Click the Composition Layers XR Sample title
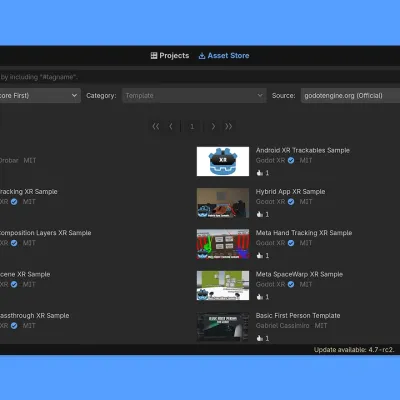400x400 pixels. coord(46,233)
